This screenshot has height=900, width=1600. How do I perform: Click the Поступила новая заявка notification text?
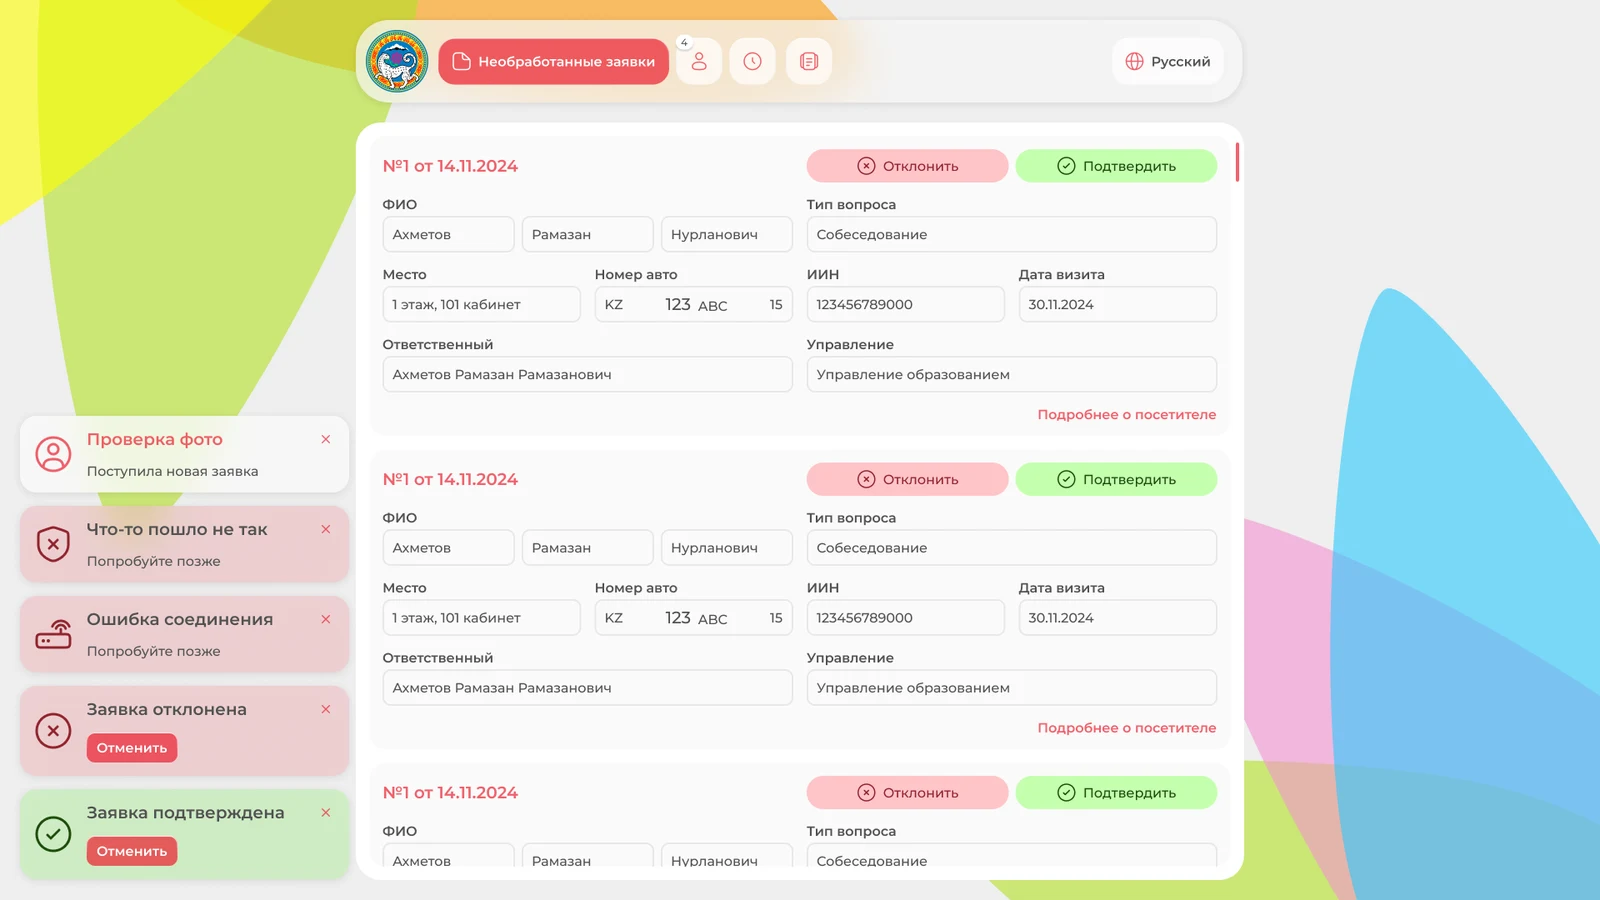173,471
